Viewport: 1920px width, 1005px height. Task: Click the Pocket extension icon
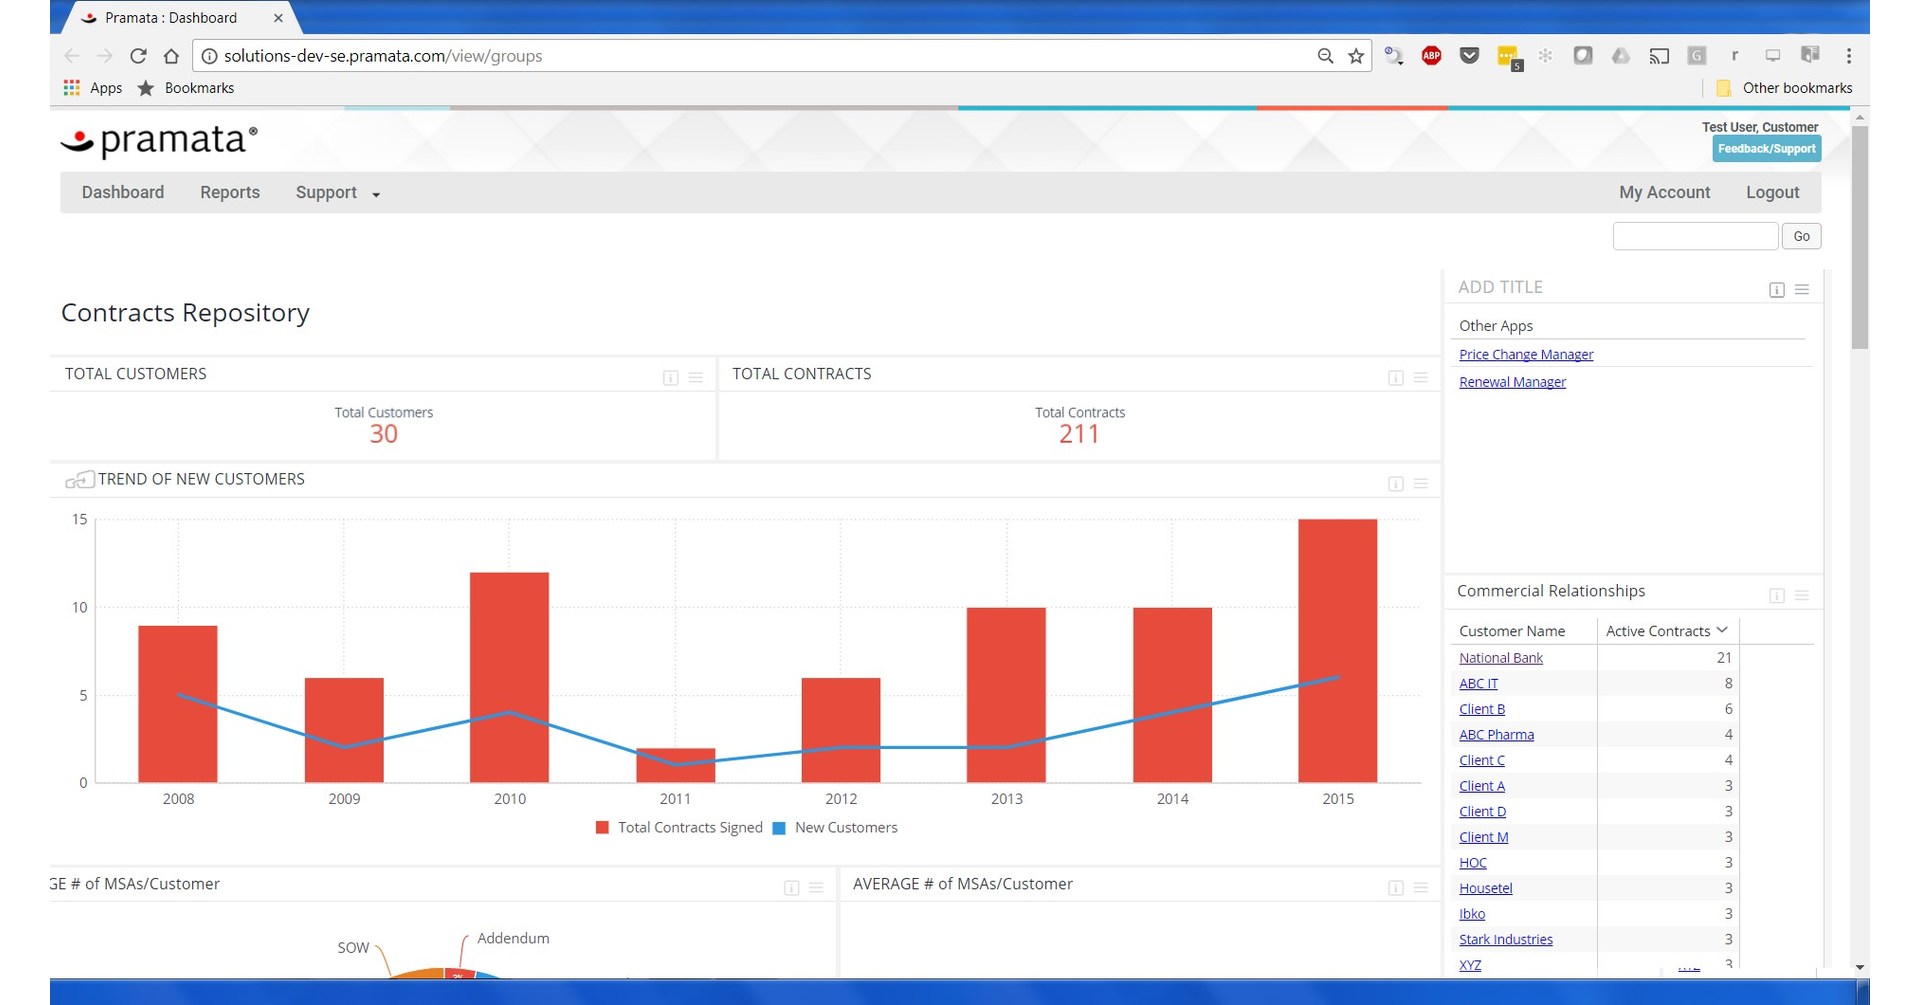(x=1469, y=56)
